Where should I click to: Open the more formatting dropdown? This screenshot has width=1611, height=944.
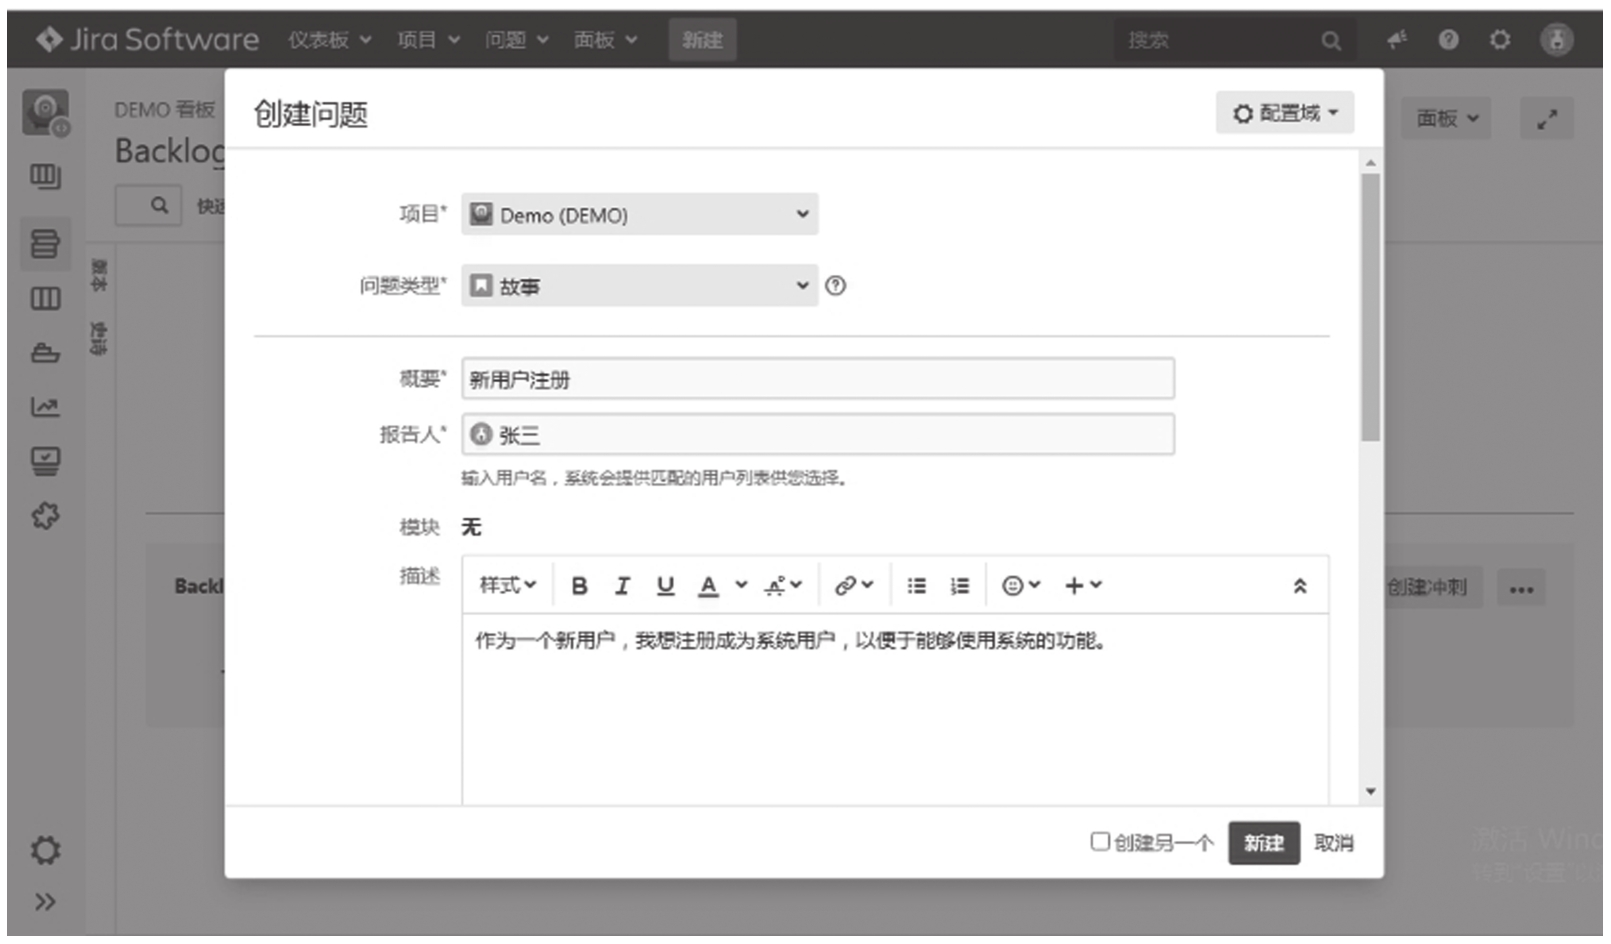783,586
